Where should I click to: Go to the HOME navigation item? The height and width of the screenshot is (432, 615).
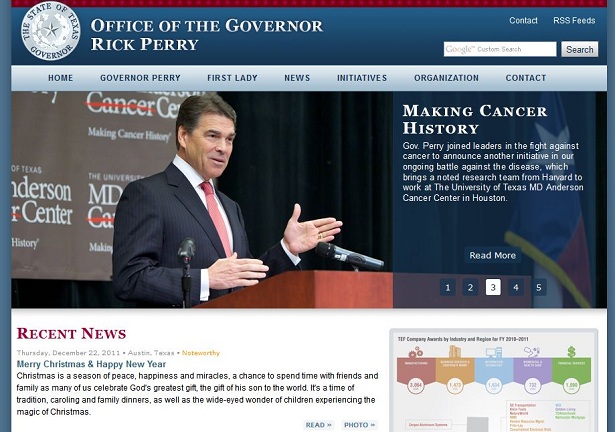[60, 78]
